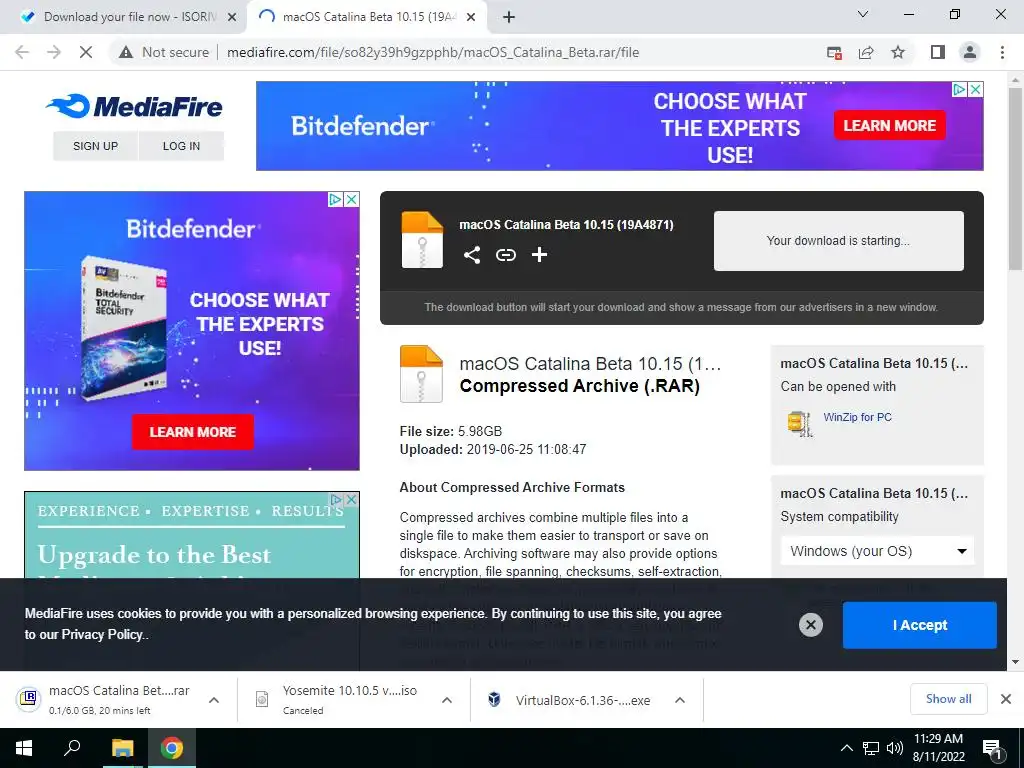Close the macOS Catalina Beta tab
Image resolution: width=1024 pixels, height=768 pixels.
(471, 18)
